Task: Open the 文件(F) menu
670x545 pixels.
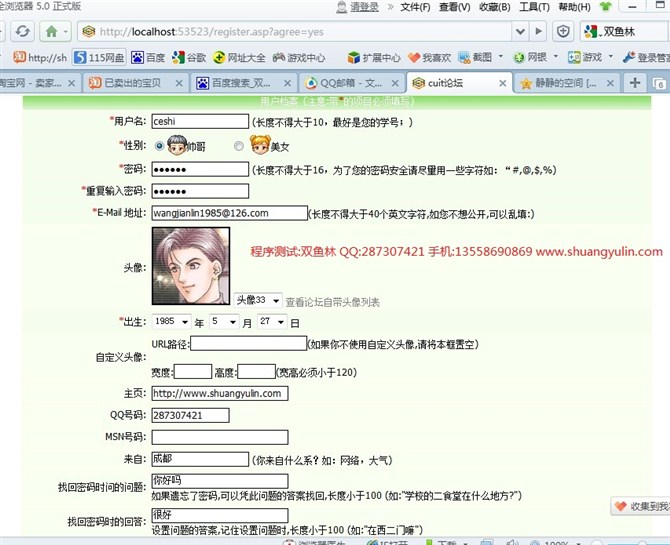Action: tap(415, 7)
